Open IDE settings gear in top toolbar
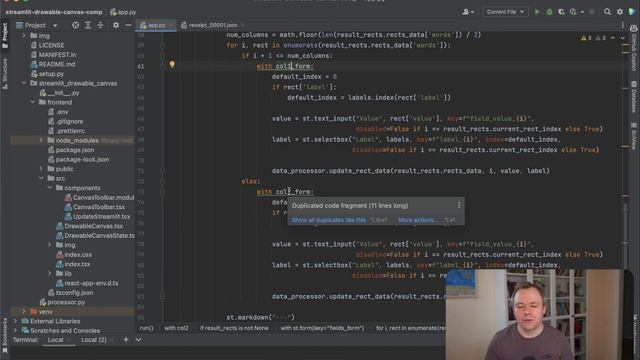Image resolution: width=640 pixels, height=360 pixels. [620, 12]
